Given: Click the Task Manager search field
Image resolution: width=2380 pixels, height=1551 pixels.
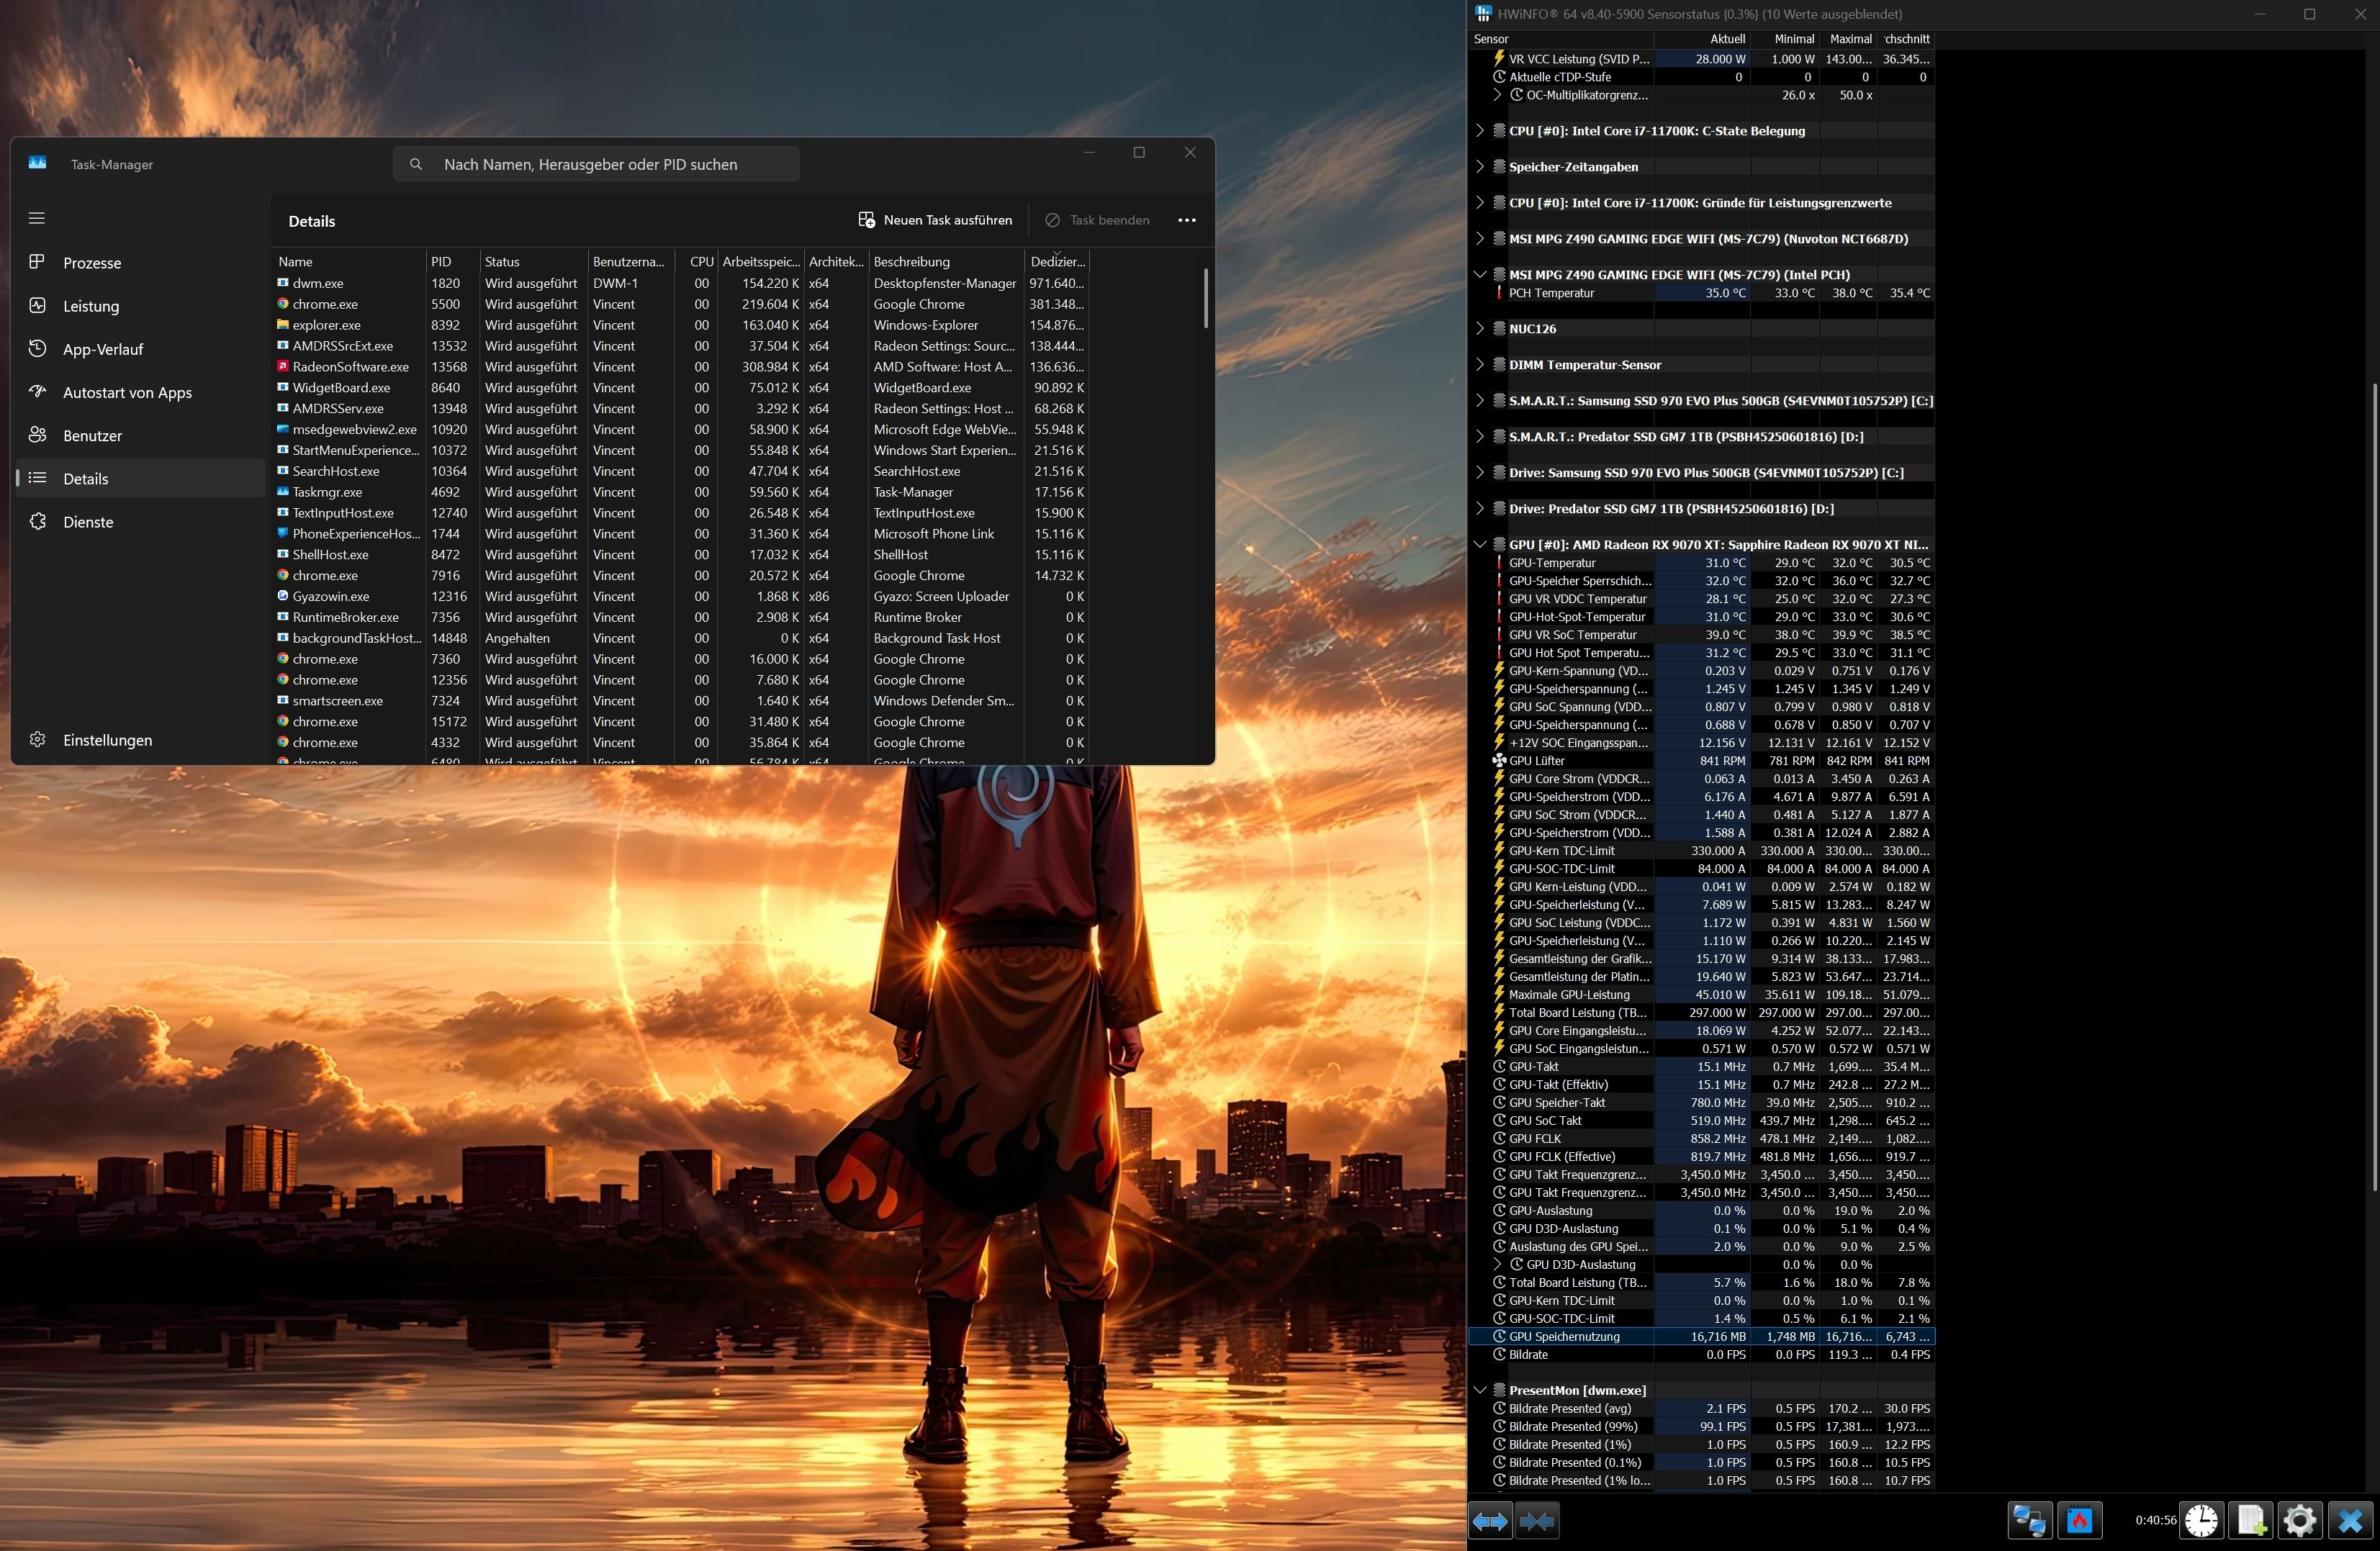Looking at the screenshot, I should [x=596, y=164].
